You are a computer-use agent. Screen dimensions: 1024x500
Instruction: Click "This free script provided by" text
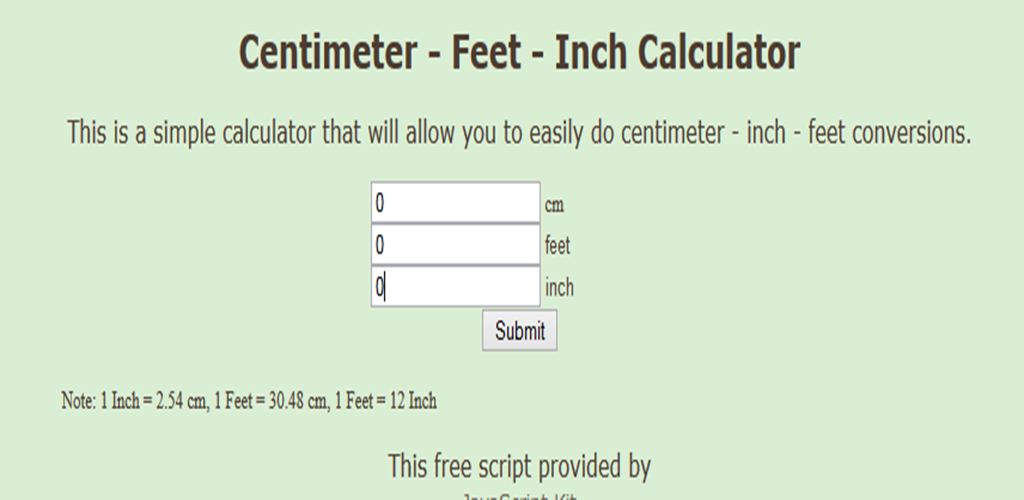pyautogui.click(x=519, y=466)
